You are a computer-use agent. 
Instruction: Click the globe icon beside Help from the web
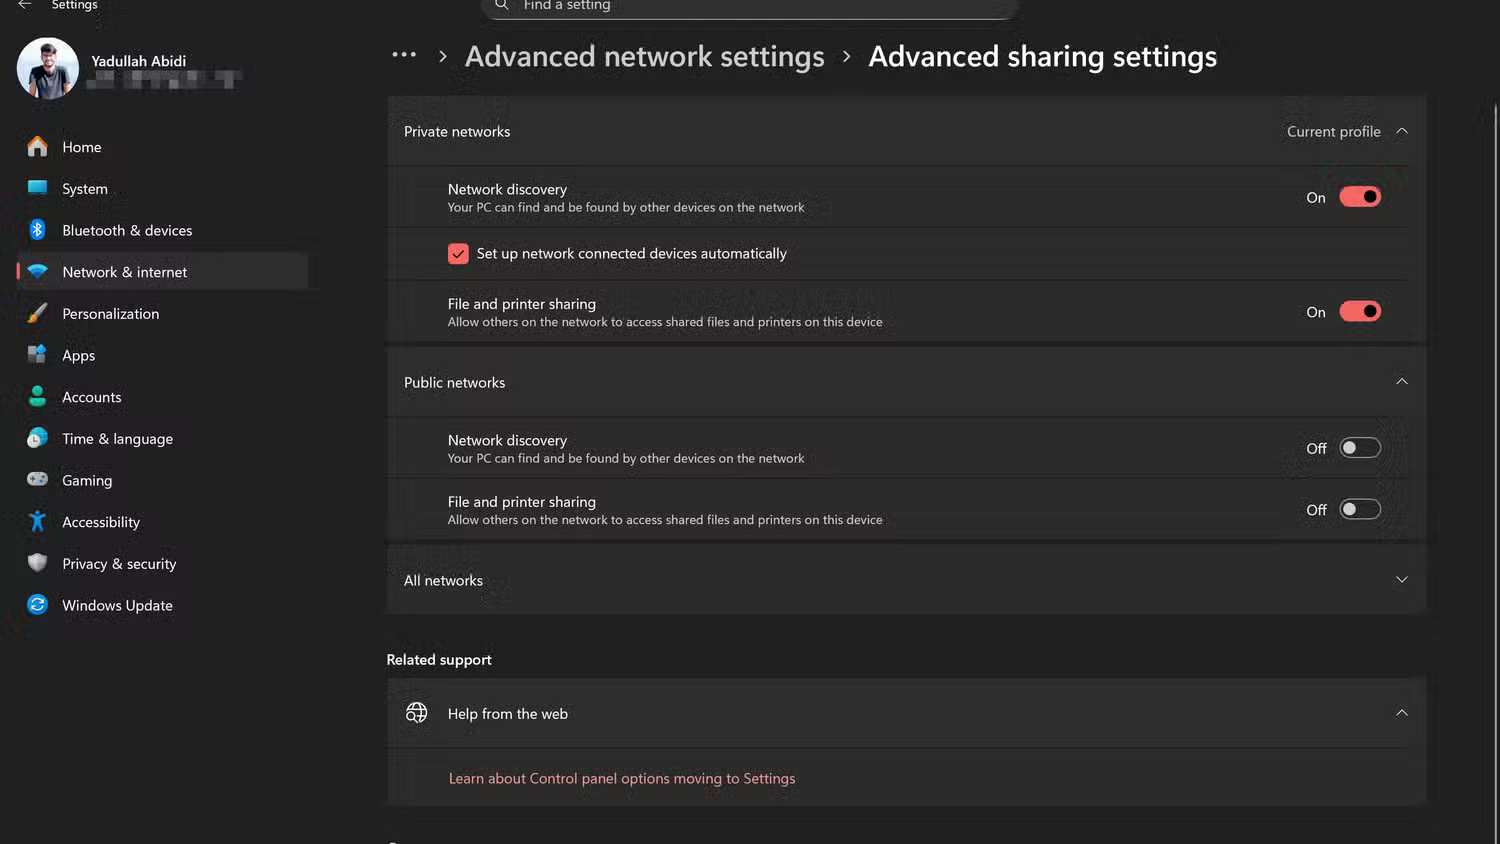pyautogui.click(x=416, y=712)
